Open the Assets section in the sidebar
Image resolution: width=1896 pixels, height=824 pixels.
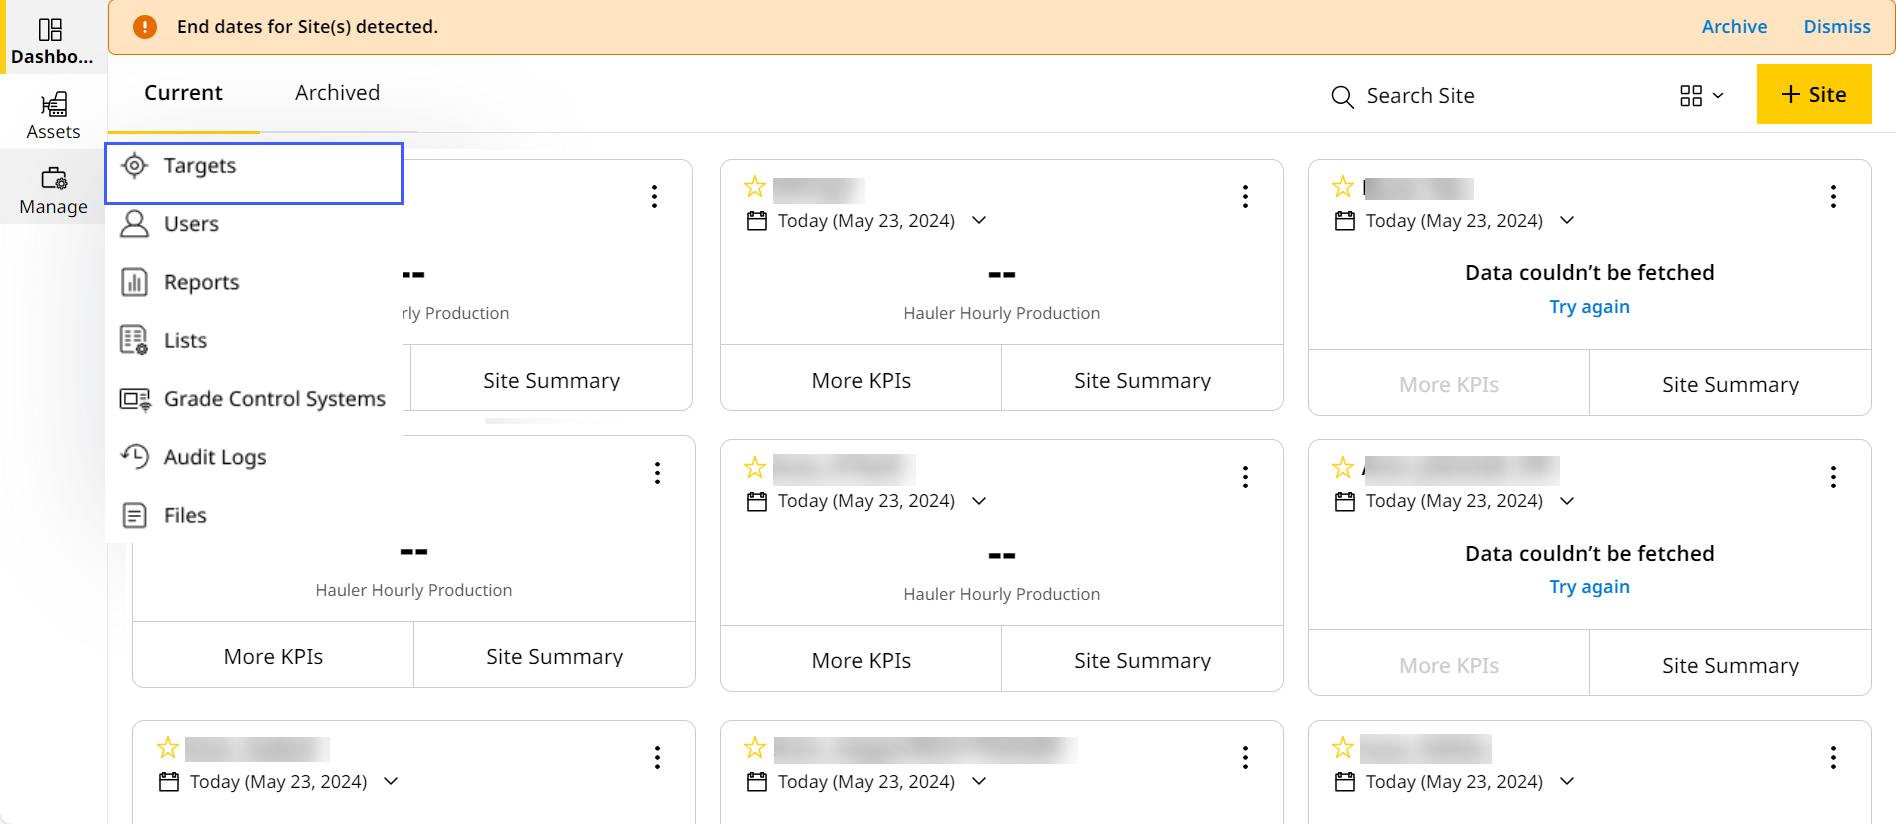pyautogui.click(x=53, y=116)
